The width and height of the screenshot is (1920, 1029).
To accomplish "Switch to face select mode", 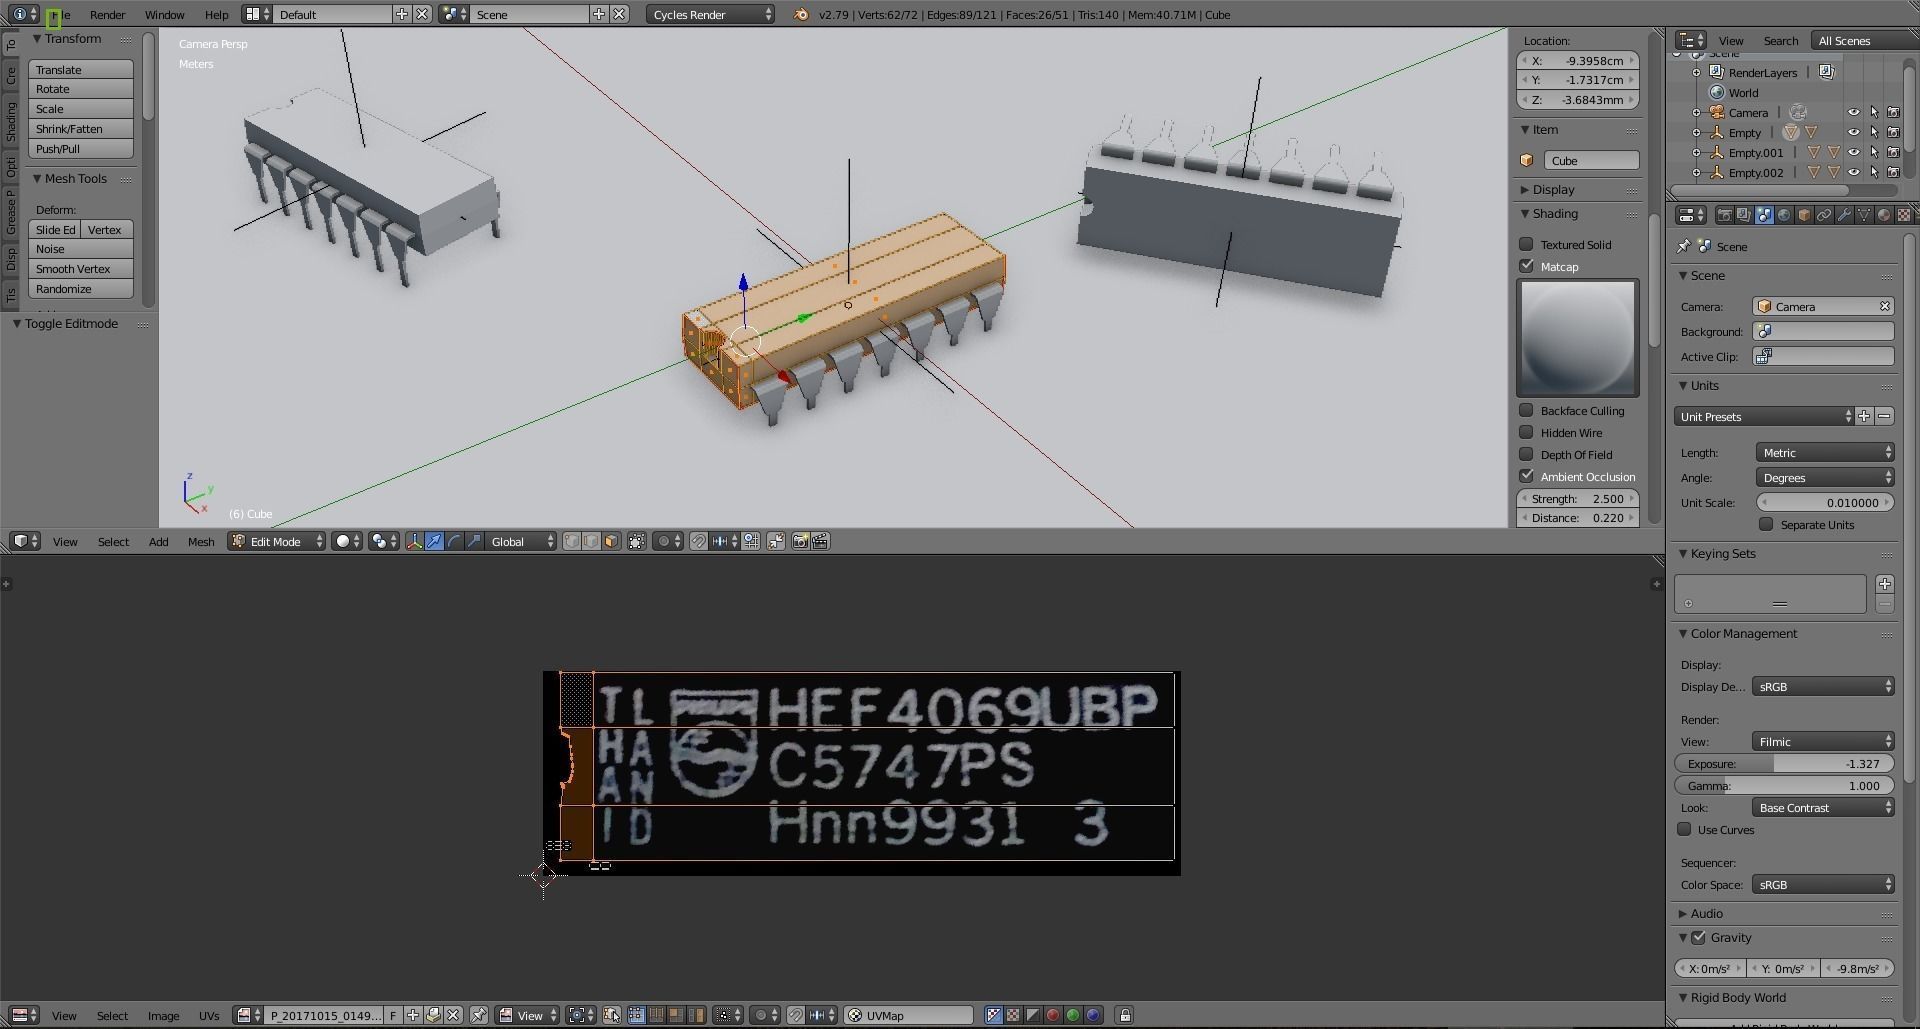I will point(611,541).
